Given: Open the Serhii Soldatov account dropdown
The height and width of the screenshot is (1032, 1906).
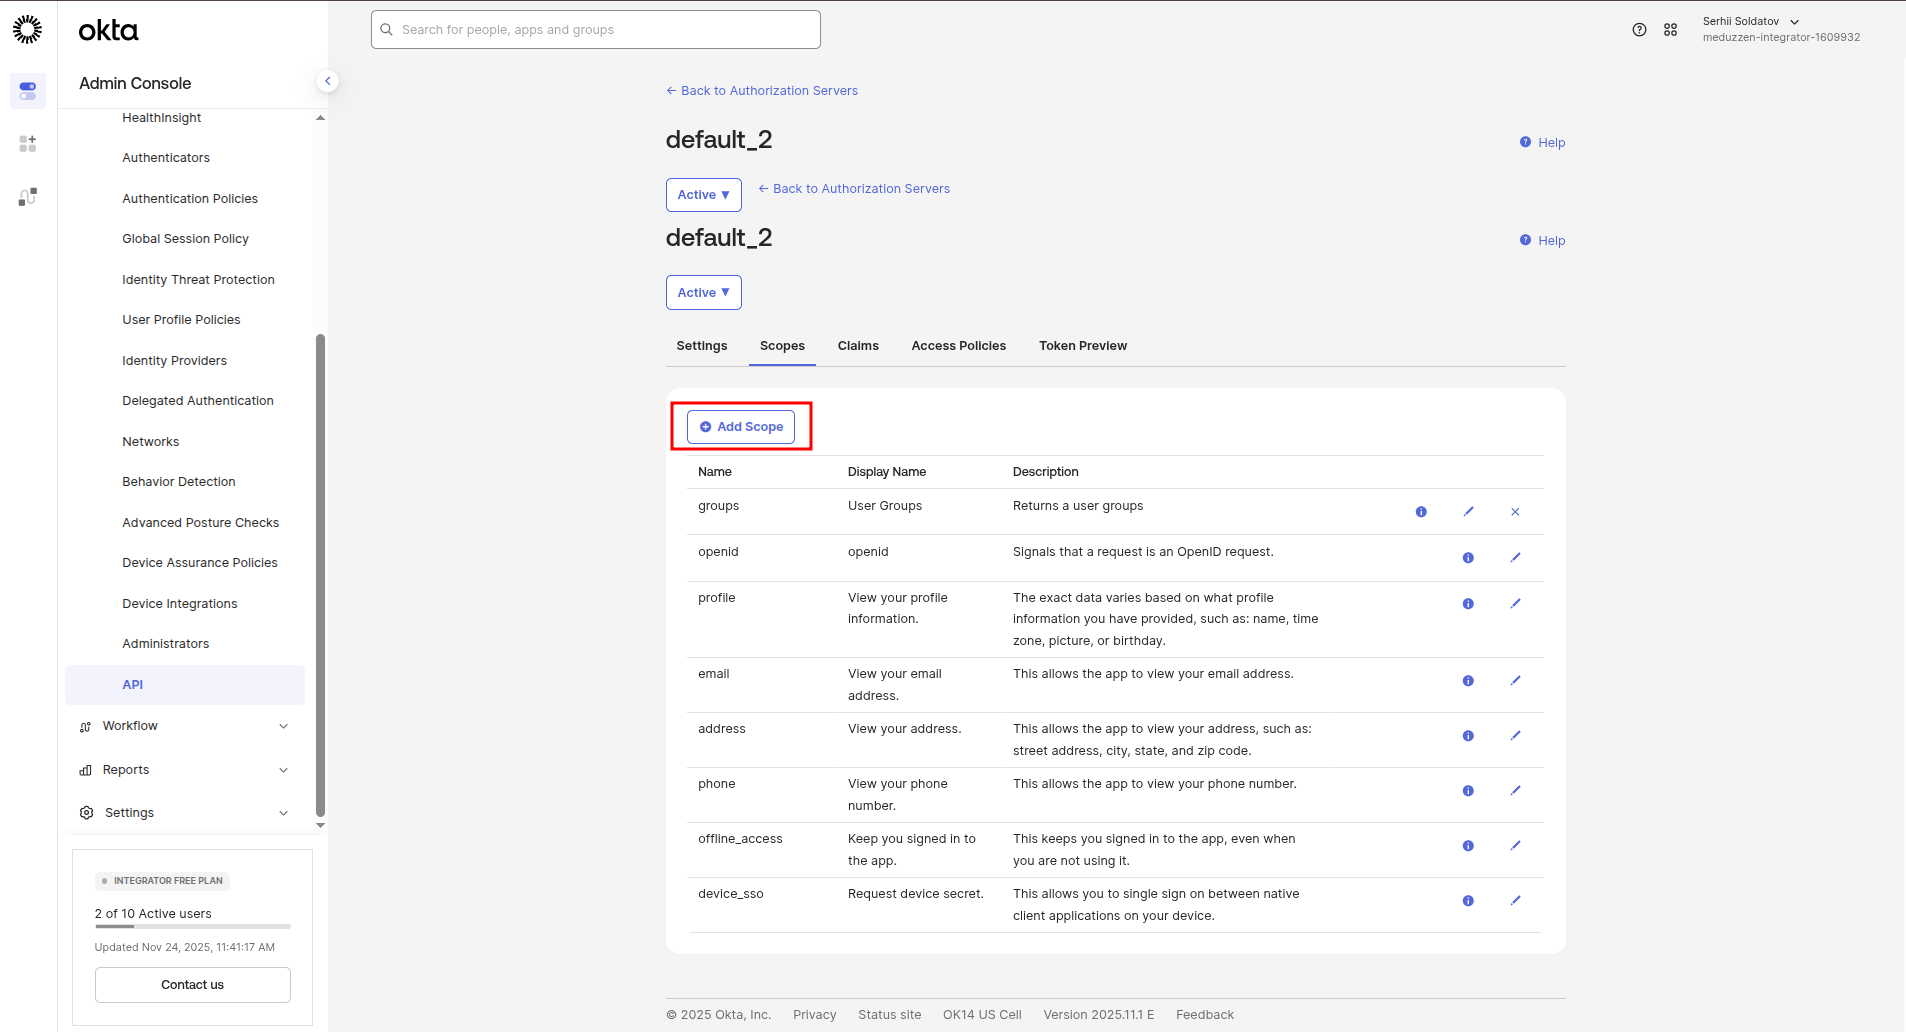Looking at the screenshot, I should (x=1781, y=29).
